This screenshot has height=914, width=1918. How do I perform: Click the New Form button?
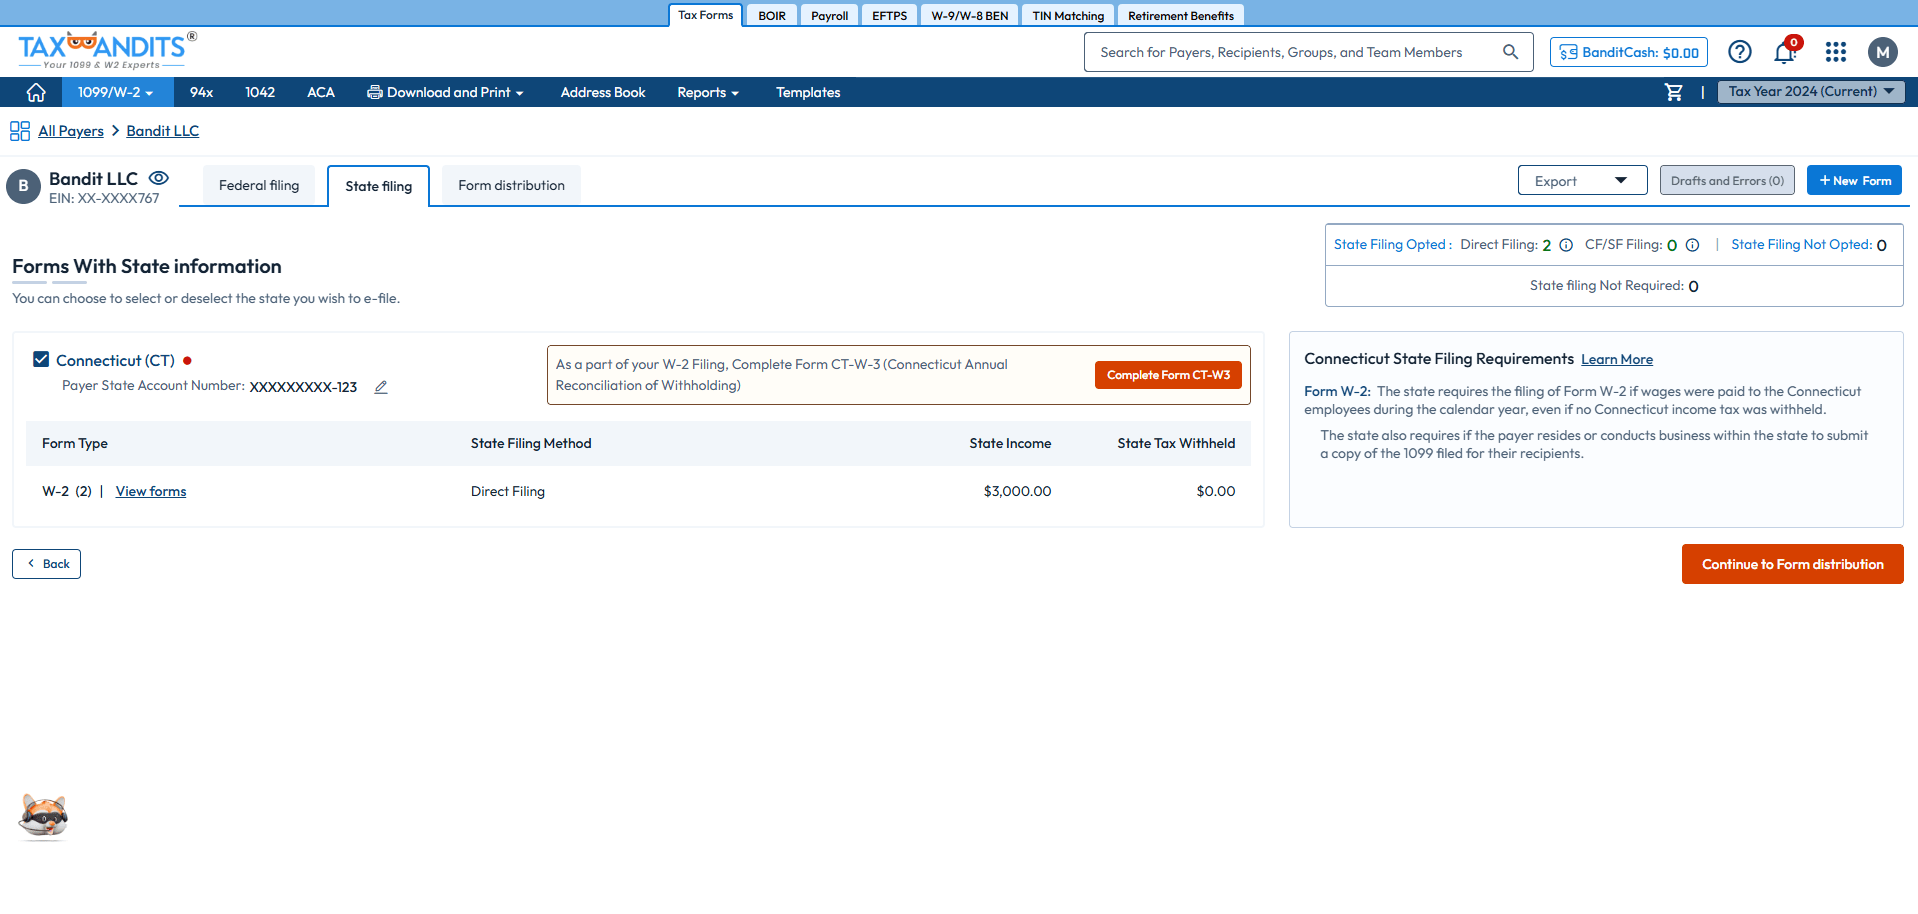(1854, 181)
